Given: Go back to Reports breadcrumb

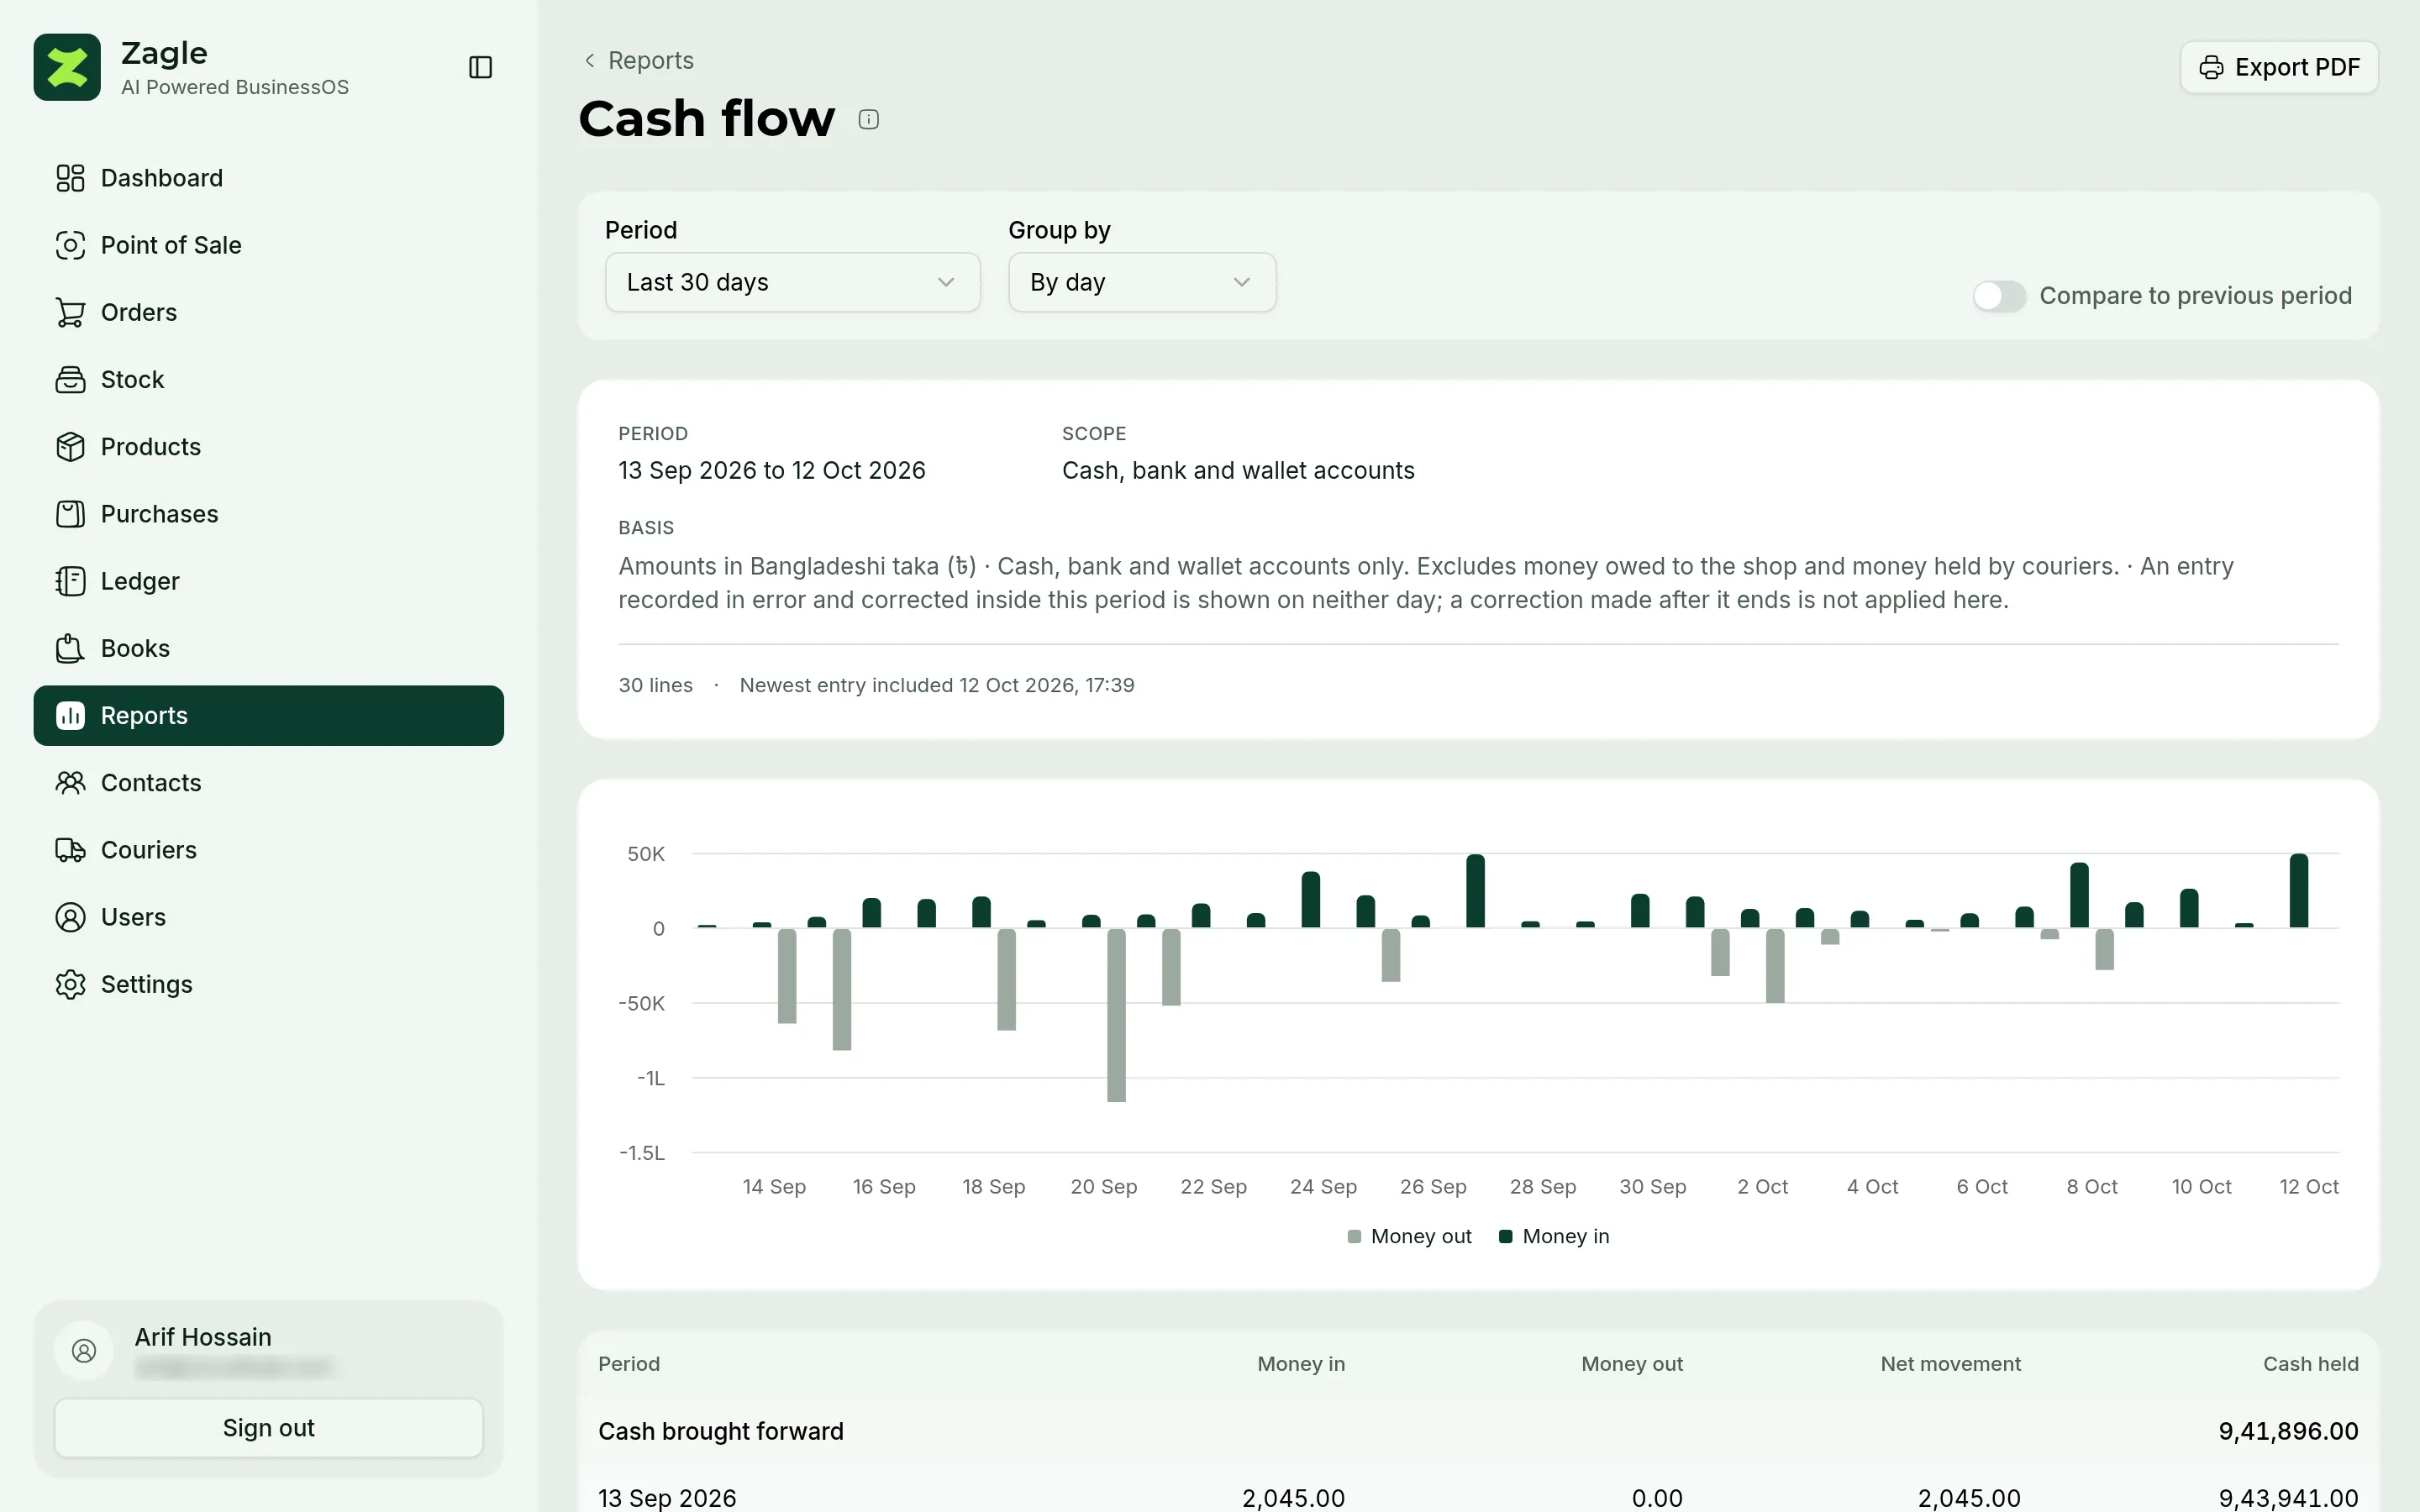Looking at the screenshot, I should (x=639, y=60).
